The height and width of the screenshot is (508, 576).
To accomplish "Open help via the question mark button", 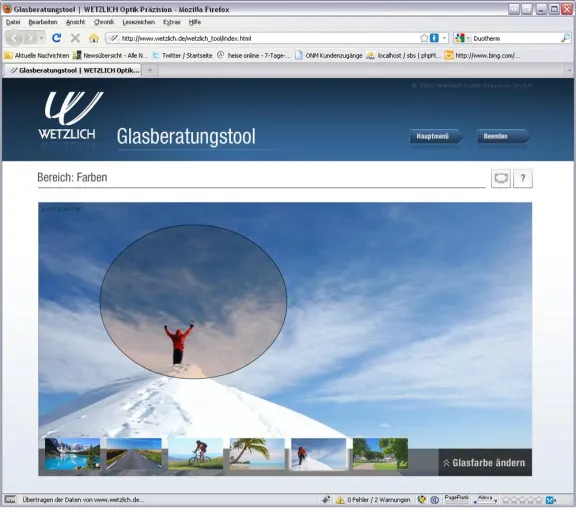I will [523, 178].
